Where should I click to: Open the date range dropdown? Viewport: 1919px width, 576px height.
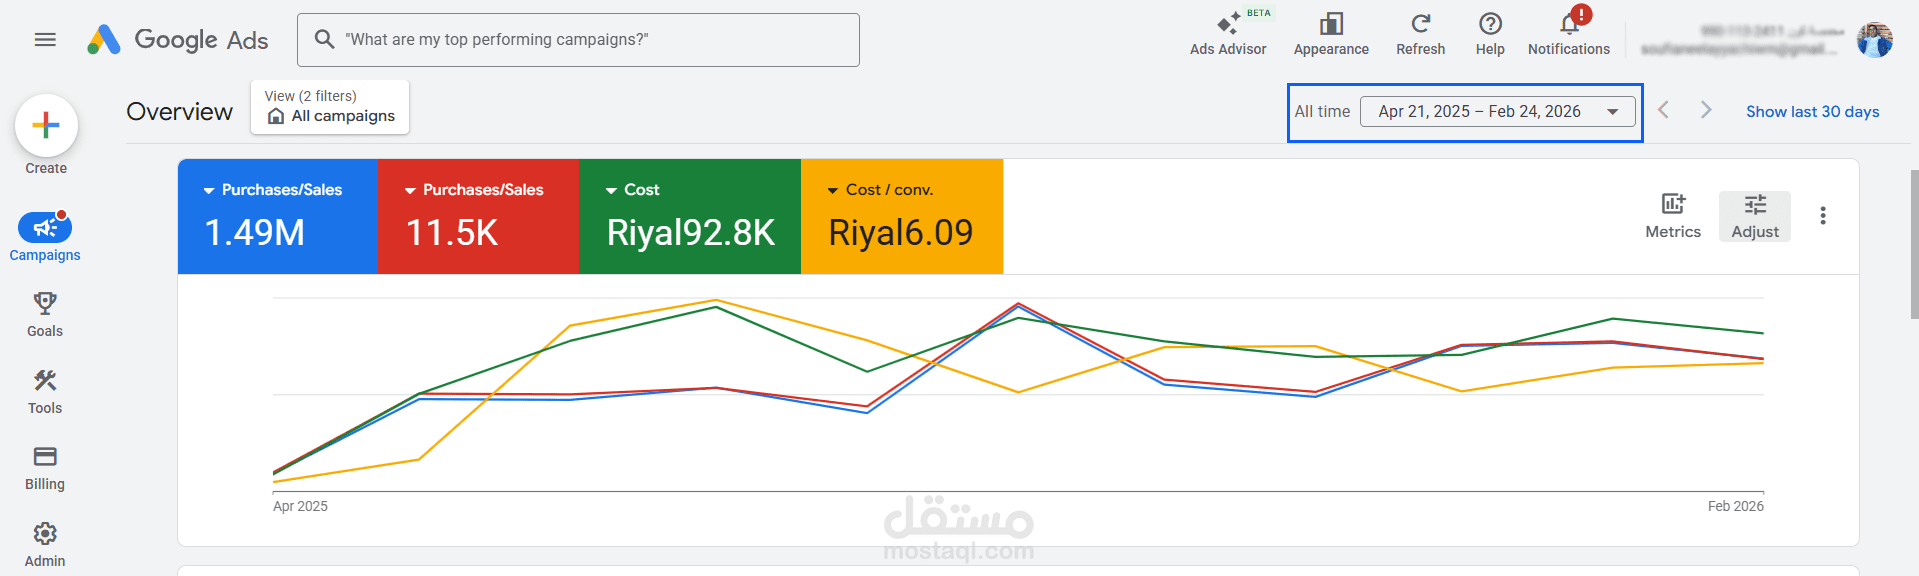(1497, 112)
